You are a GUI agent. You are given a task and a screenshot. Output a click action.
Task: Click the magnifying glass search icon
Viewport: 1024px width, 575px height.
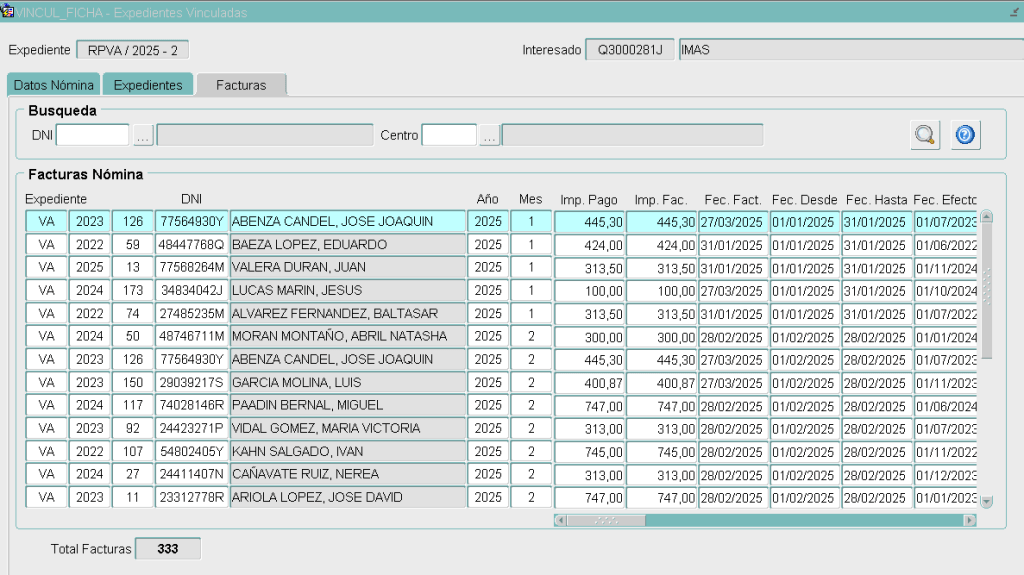pyautogui.click(x=925, y=135)
